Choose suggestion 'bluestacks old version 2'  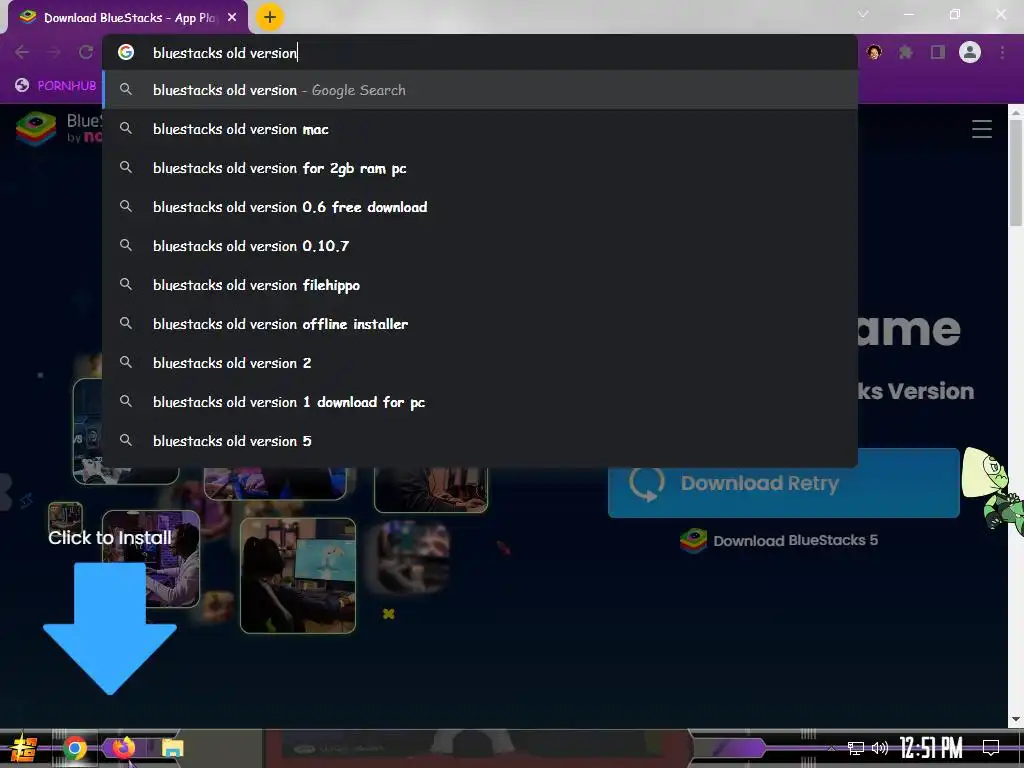(480, 363)
